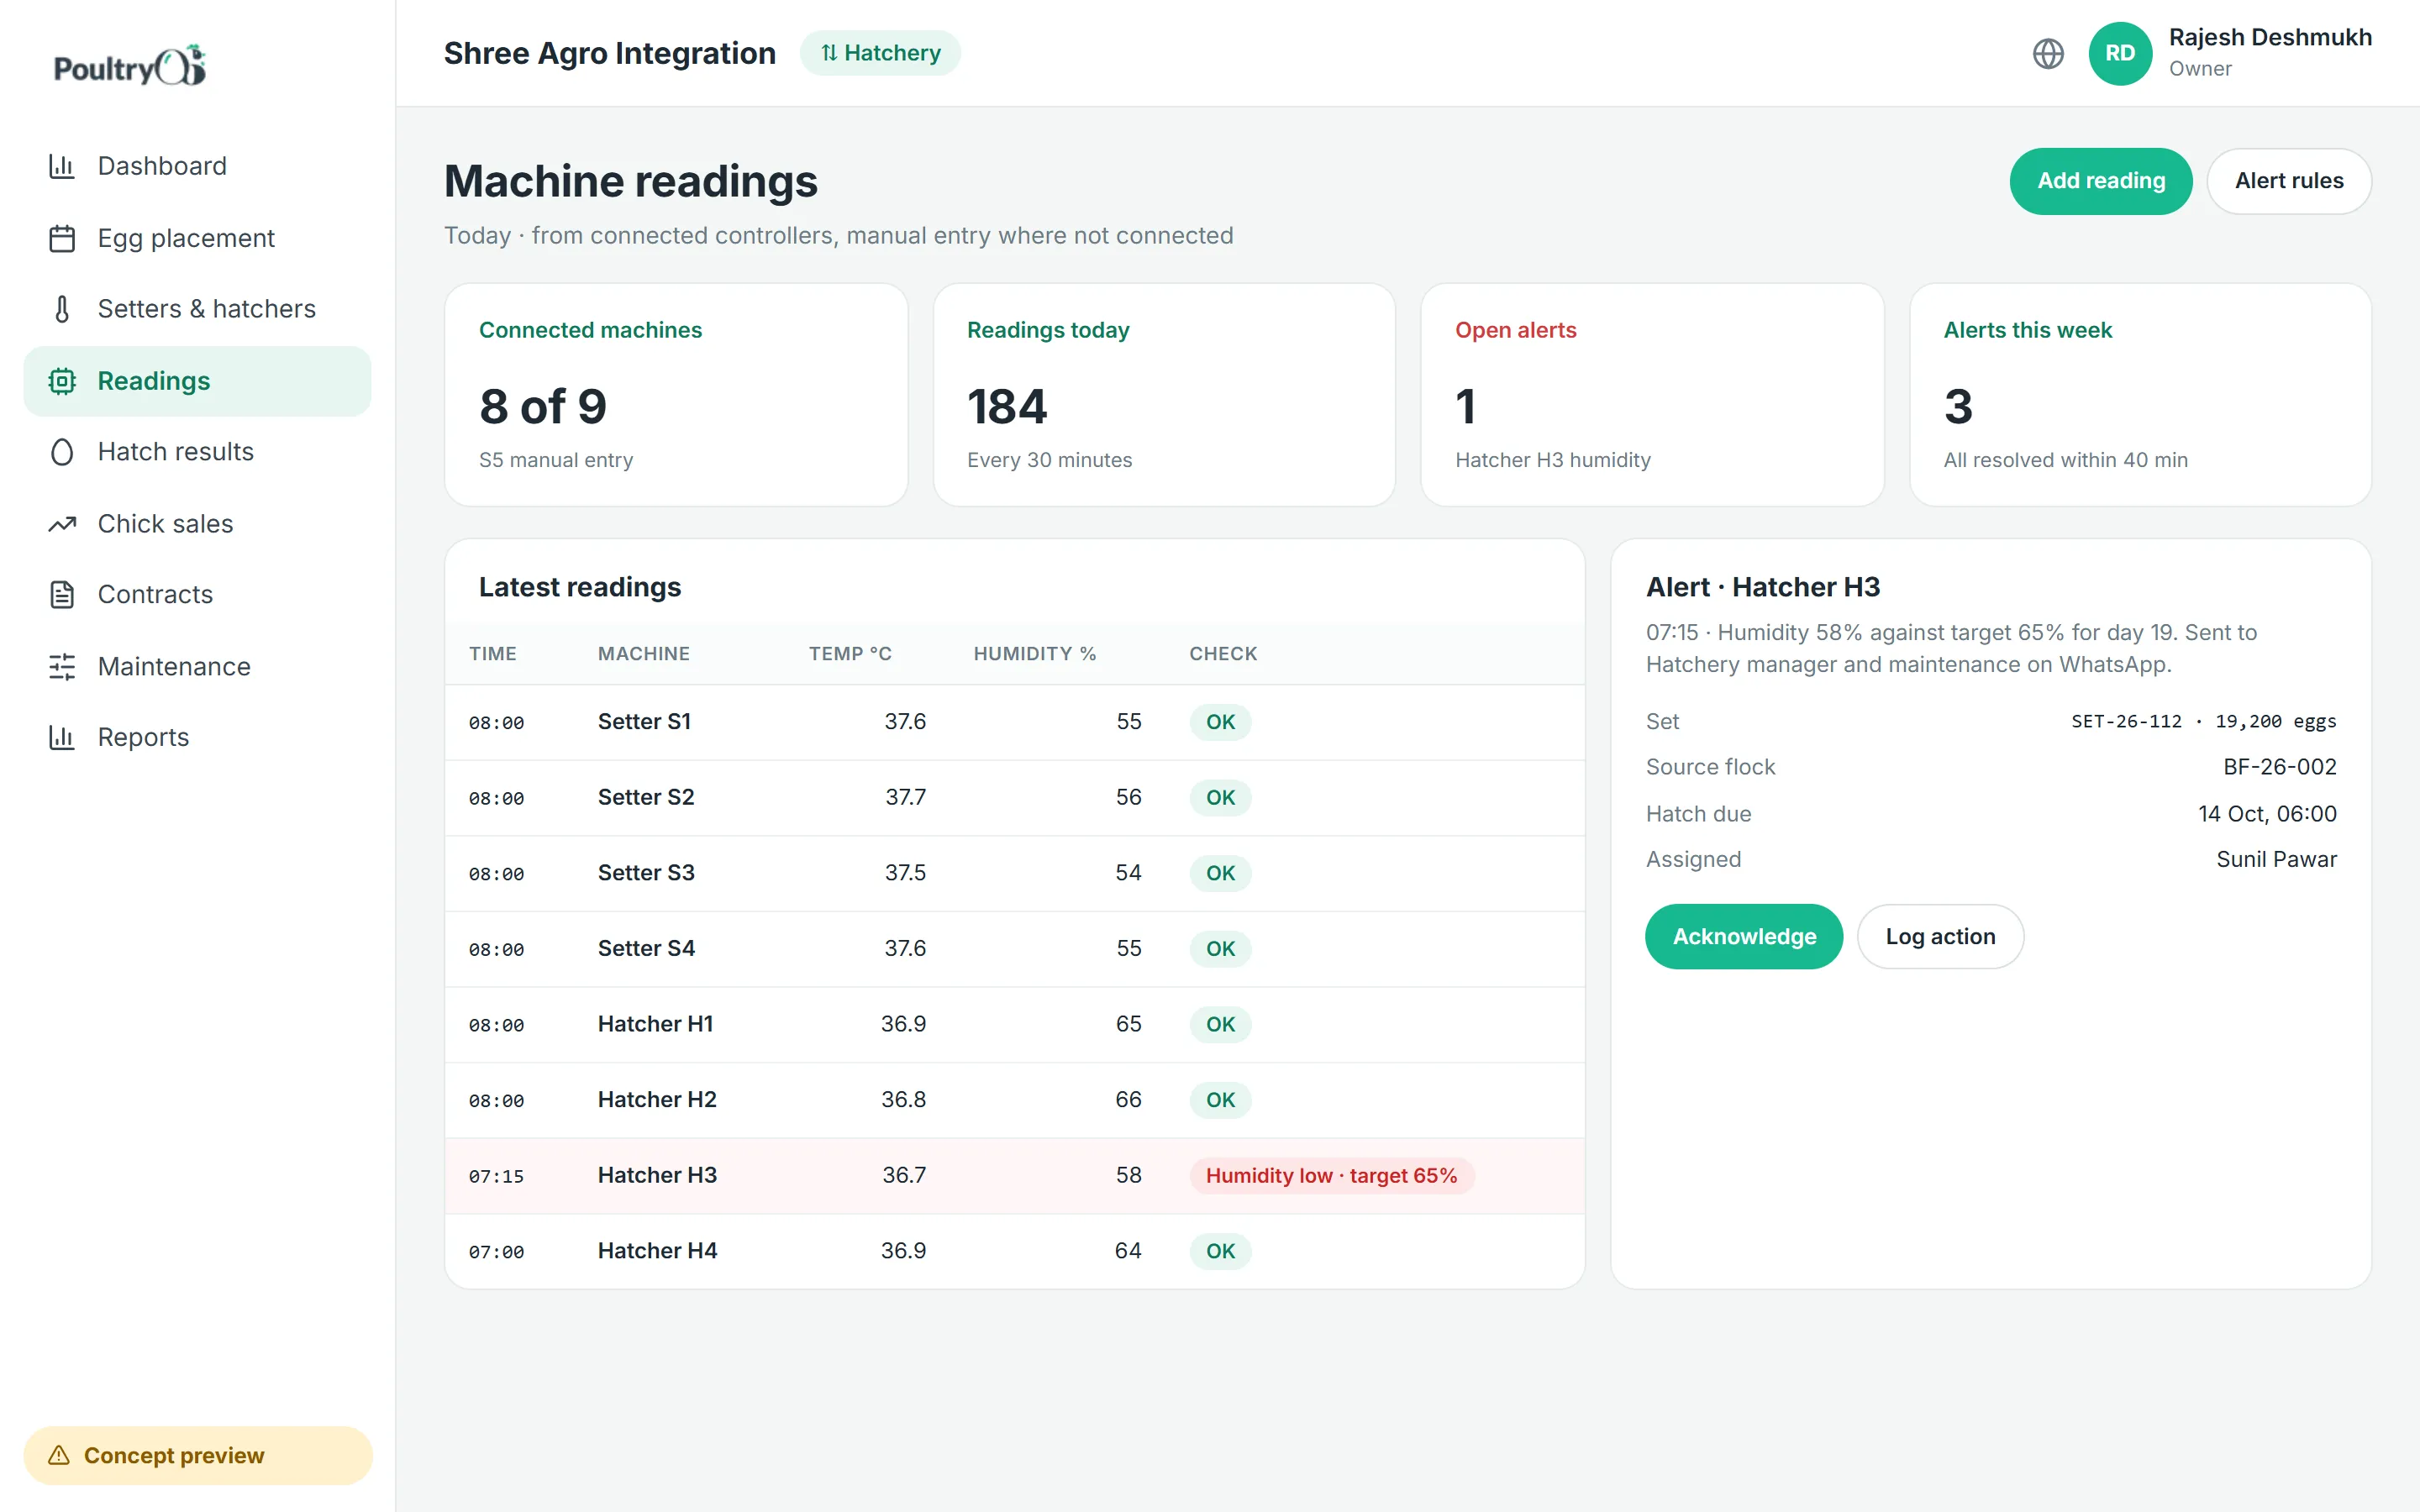This screenshot has height=1512, width=2420.
Task: Click the HUMIDITY % column header
Action: pyautogui.click(x=1034, y=654)
